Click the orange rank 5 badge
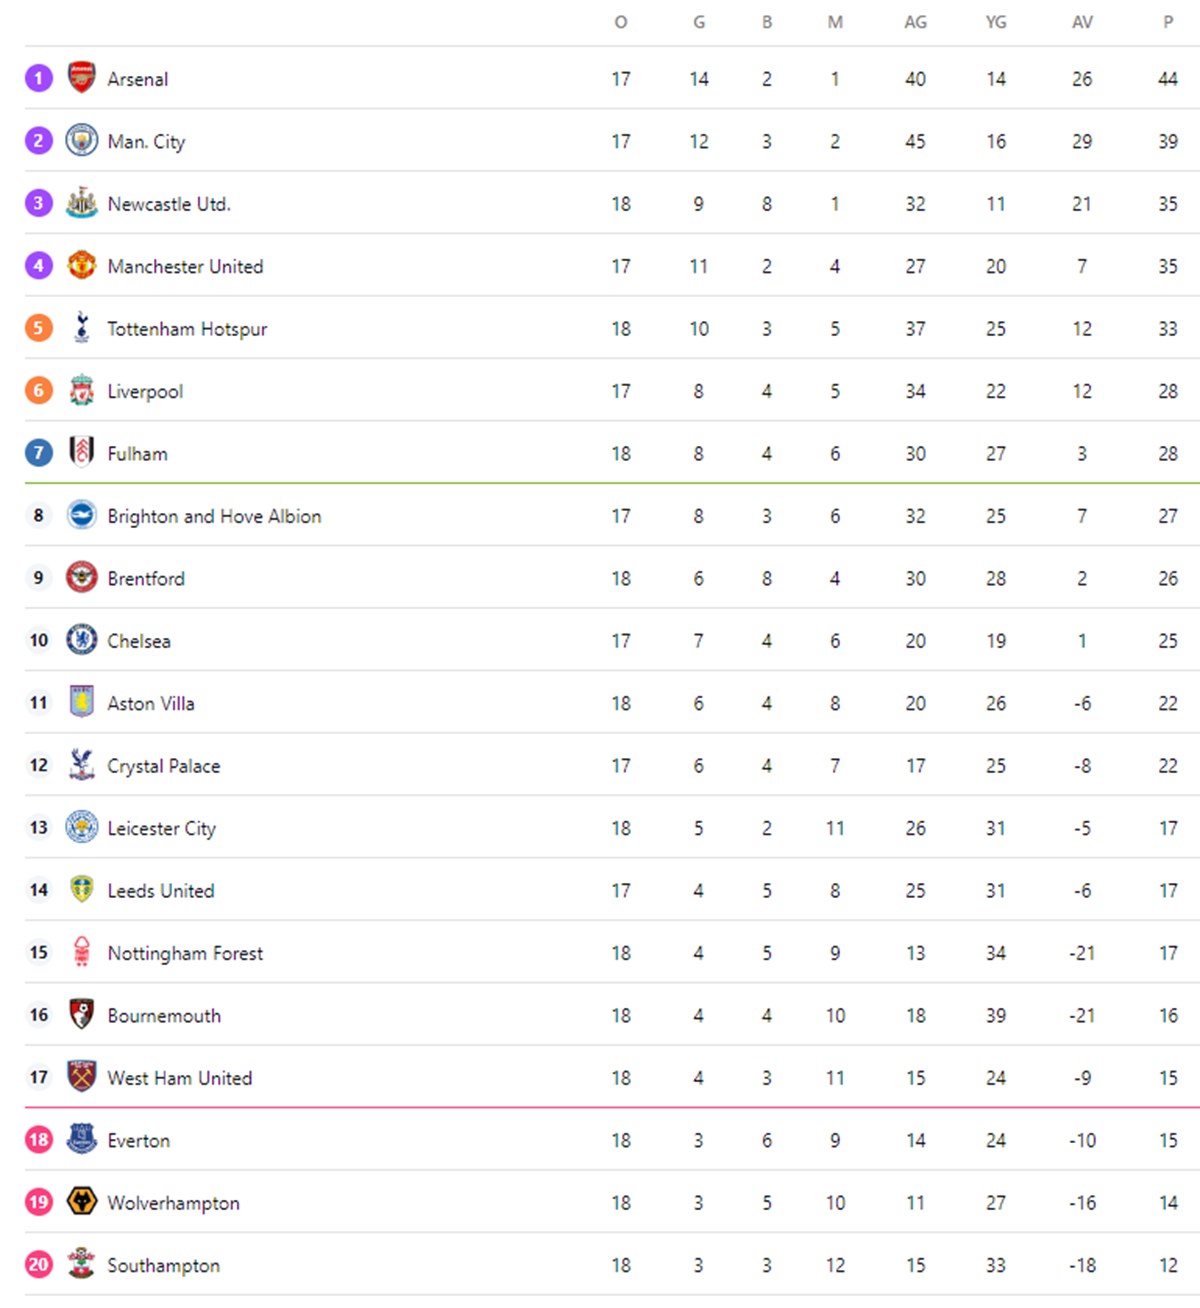The height and width of the screenshot is (1308, 1200). click(x=39, y=327)
